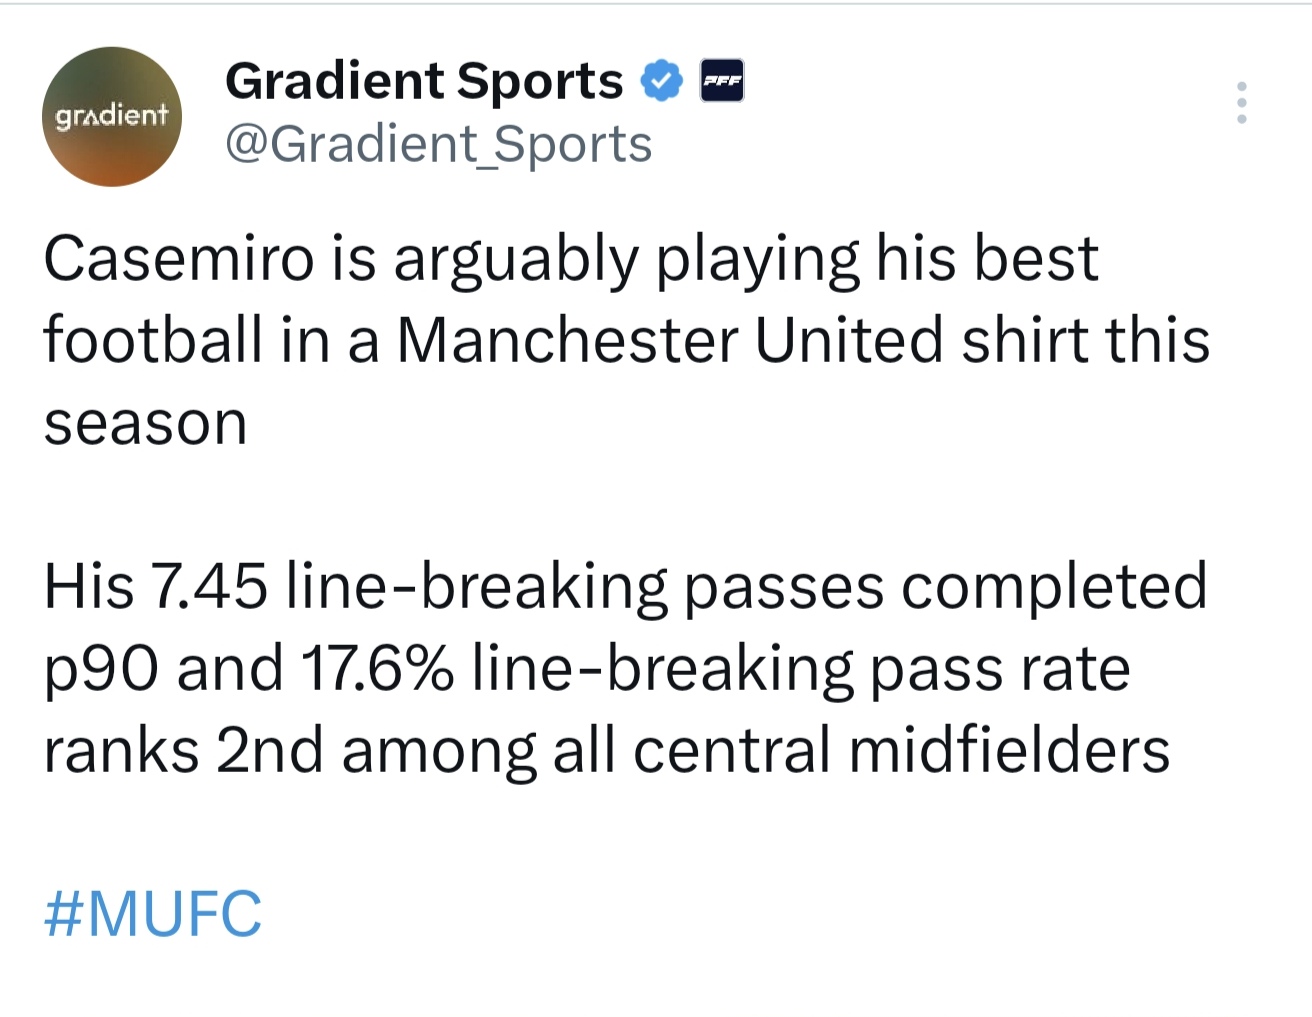1312x1017 pixels.
Task: Click the word "season" ending the first paragraph
Action: (145, 423)
